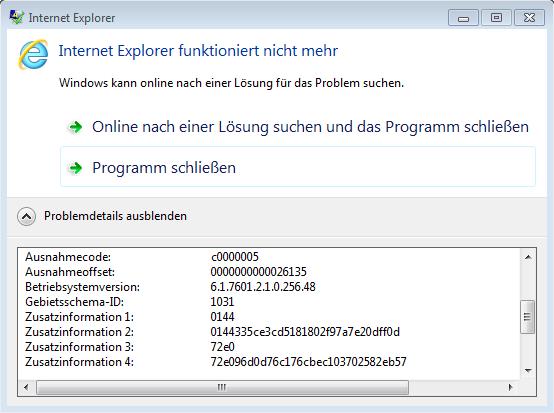Select offset value 0000000000026135
Image resolution: width=554 pixels, height=413 pixels.
tap(259, 272)
